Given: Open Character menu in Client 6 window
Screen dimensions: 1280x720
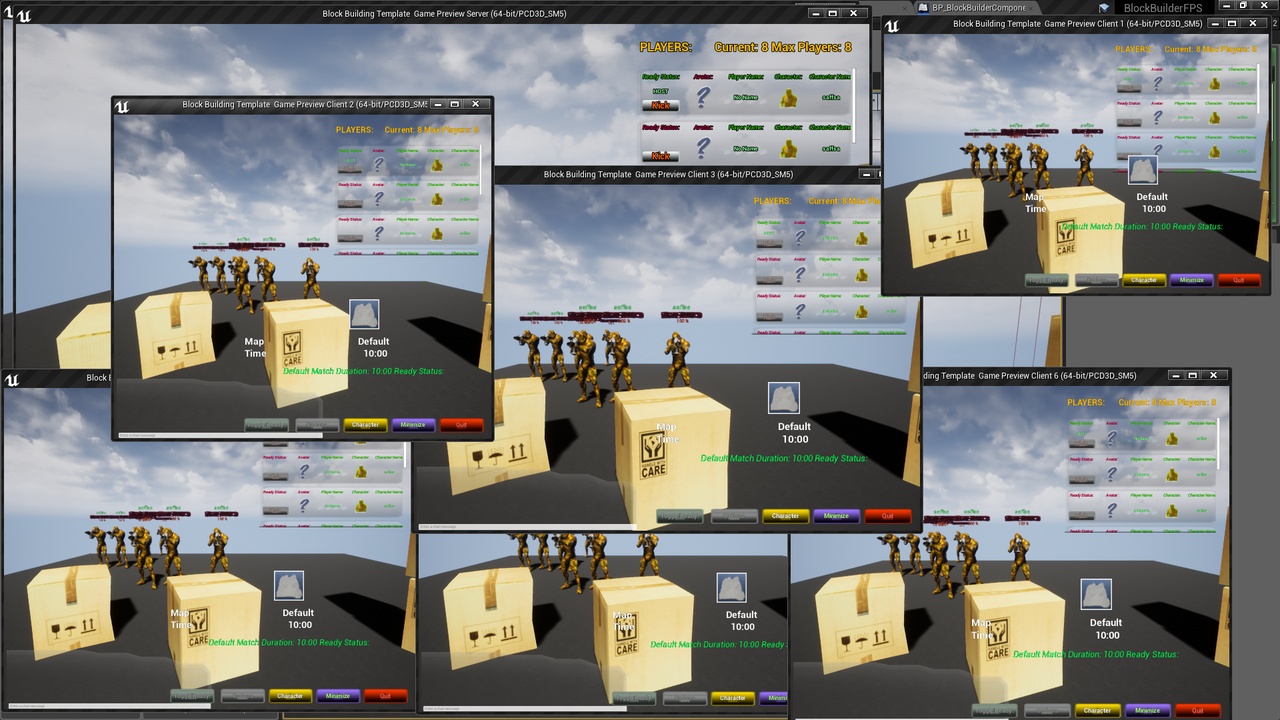Looking at the screenshot, I should (x=1097, y=711).
